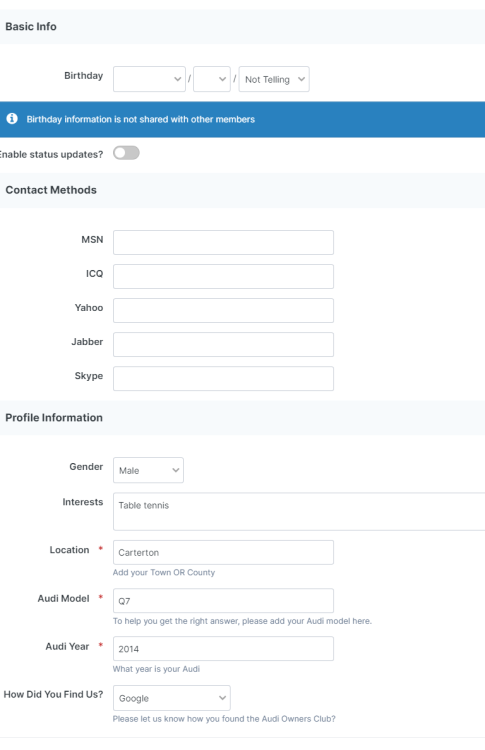Screen dimensions: 485x750
Task: Click the Audi Model field containing Q7
Action: coord(223,601)
